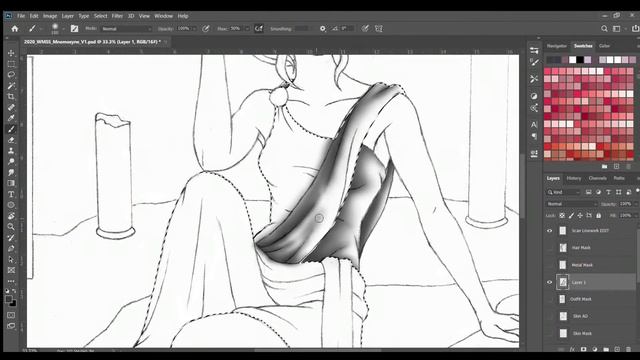Show the Skin Mask layer
The height and width of the screenshot is (360, 640).
tap(549, 333)
